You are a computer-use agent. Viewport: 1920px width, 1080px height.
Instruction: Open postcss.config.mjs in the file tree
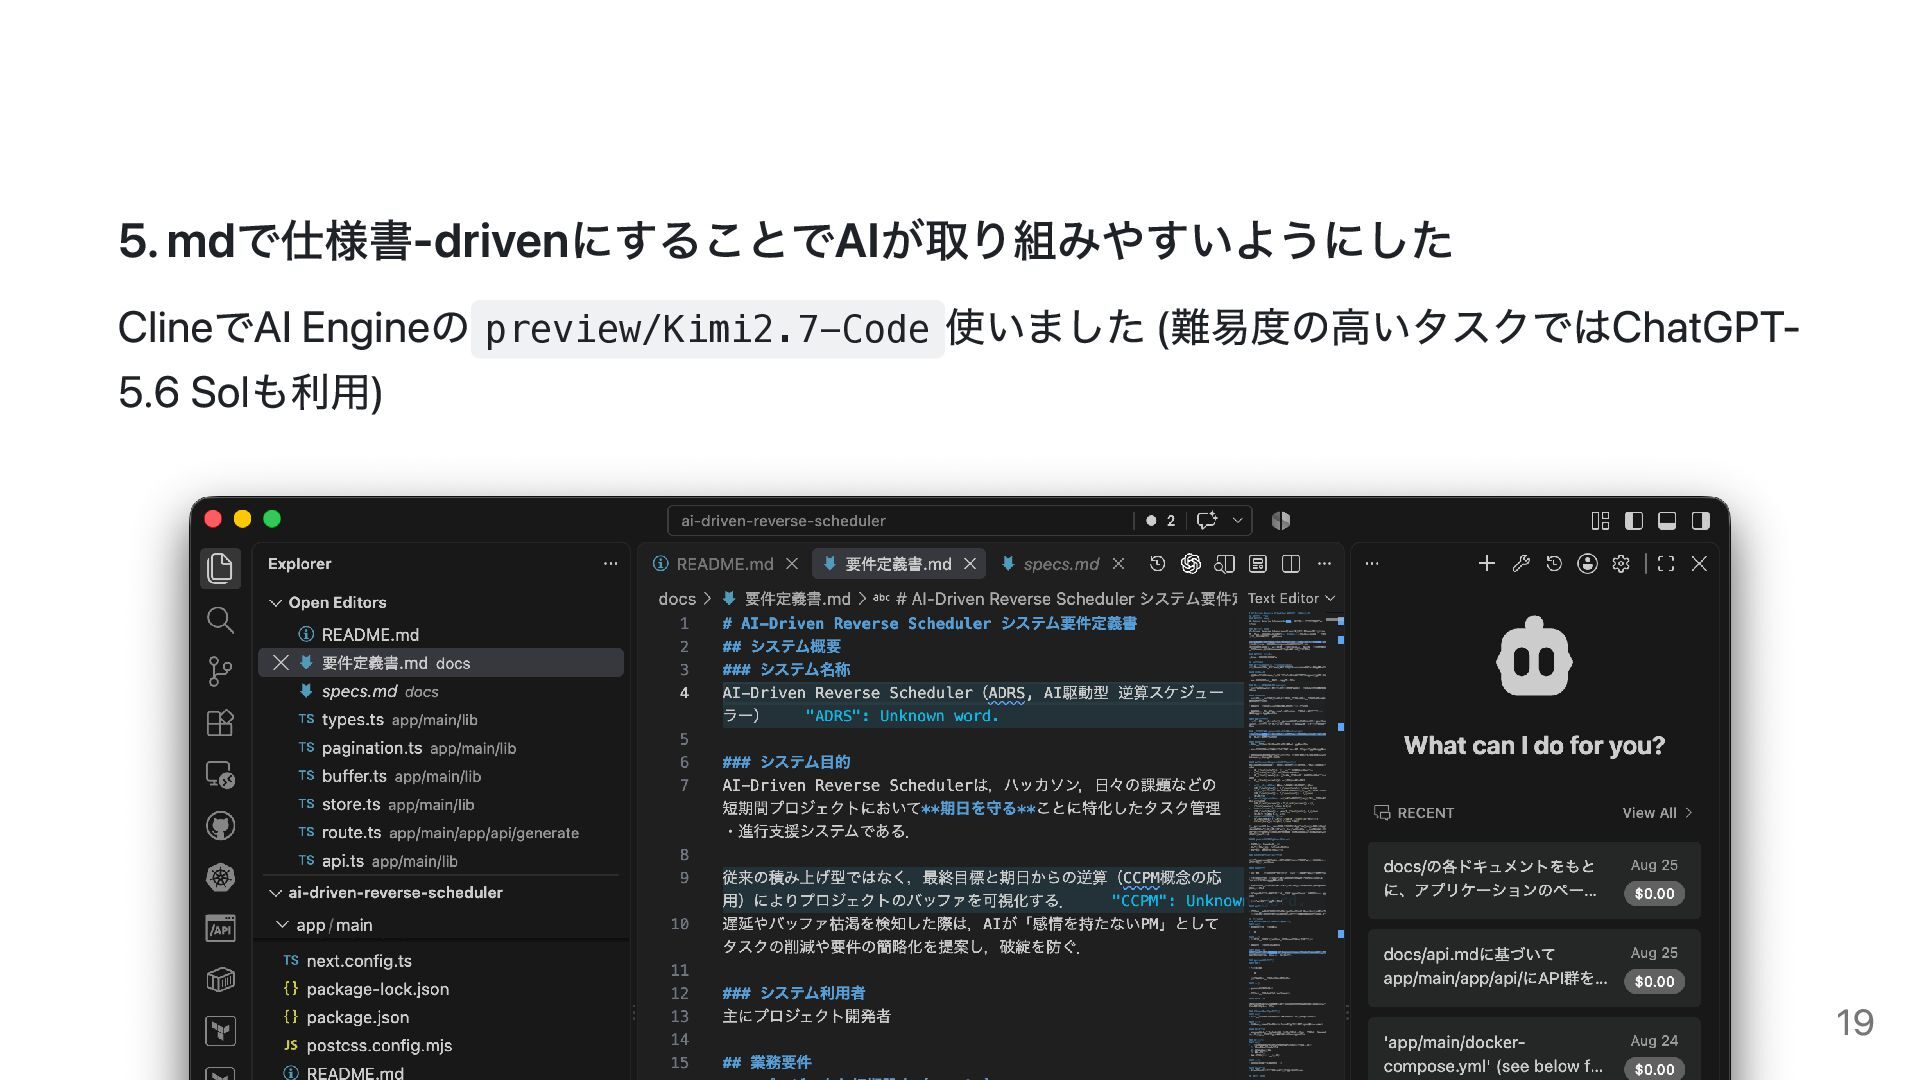pos(441,1045)
